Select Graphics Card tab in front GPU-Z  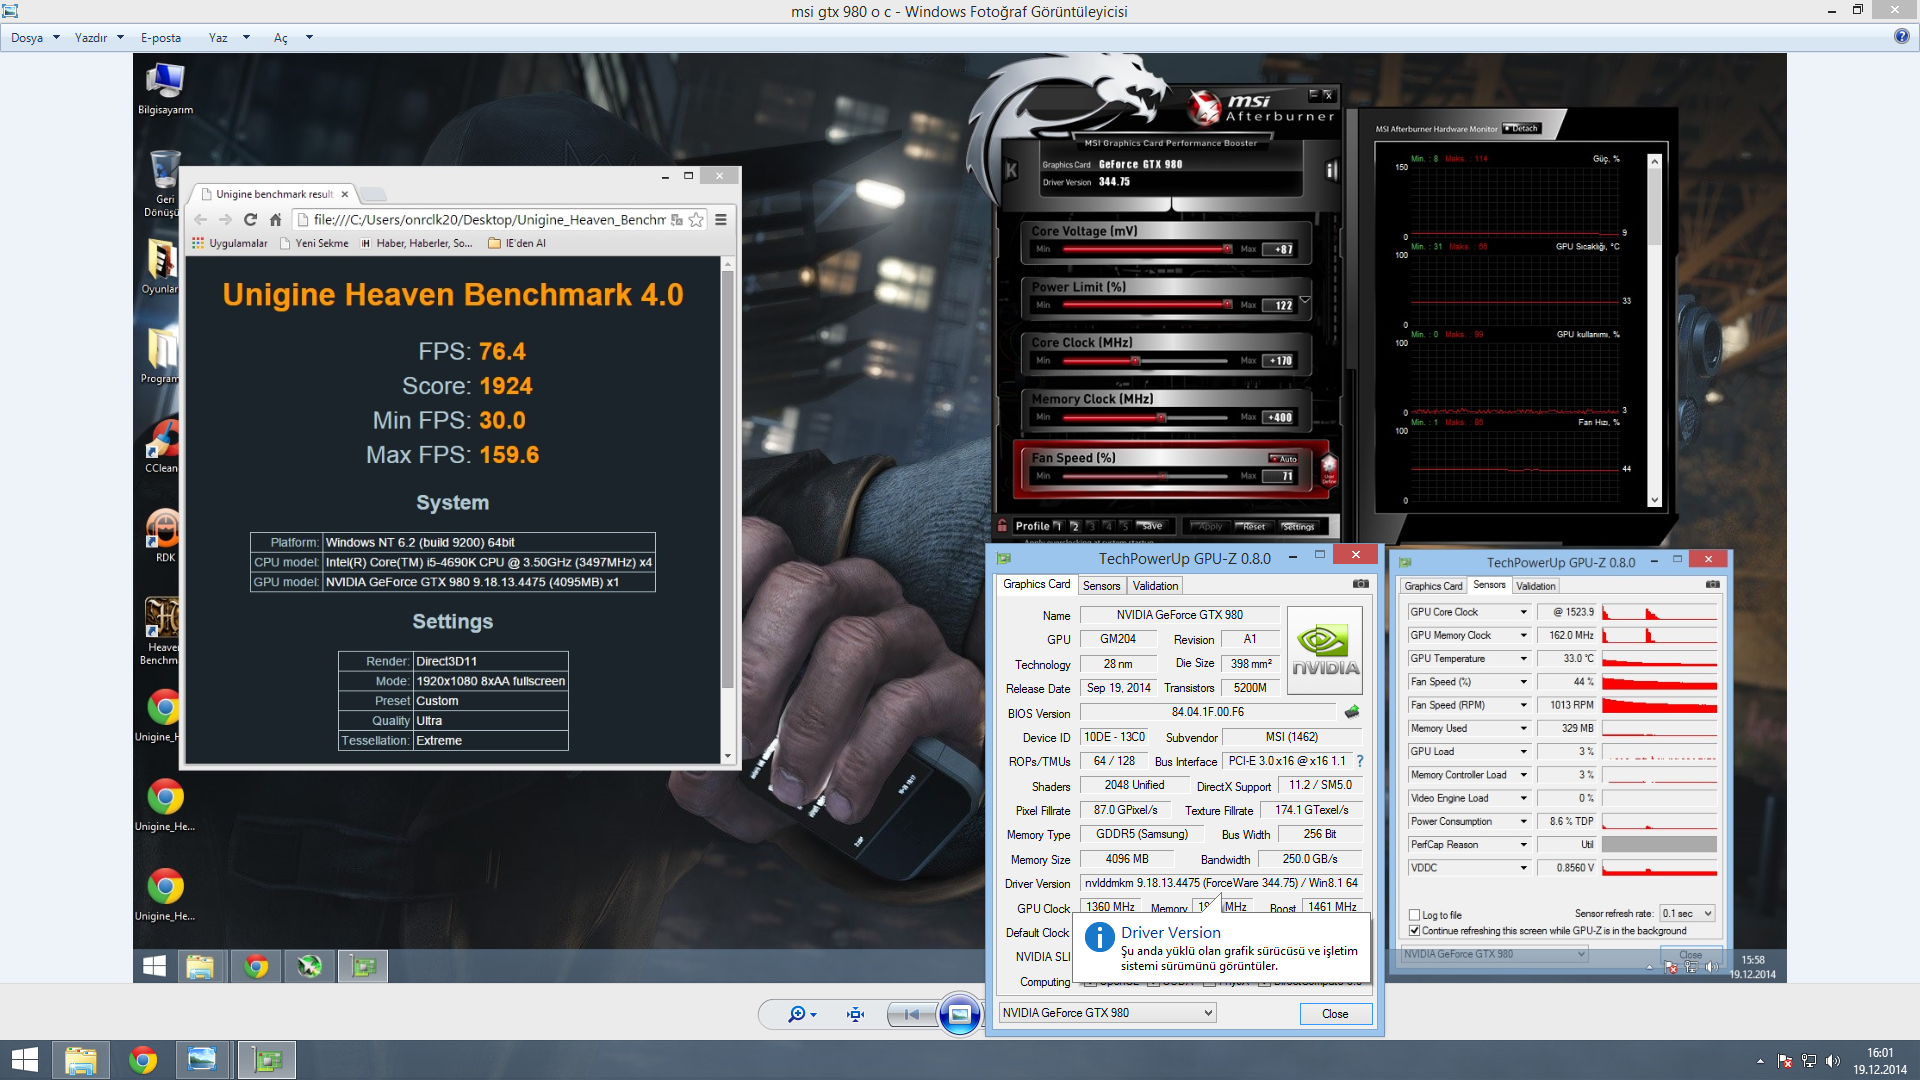tap(1036, 585)
